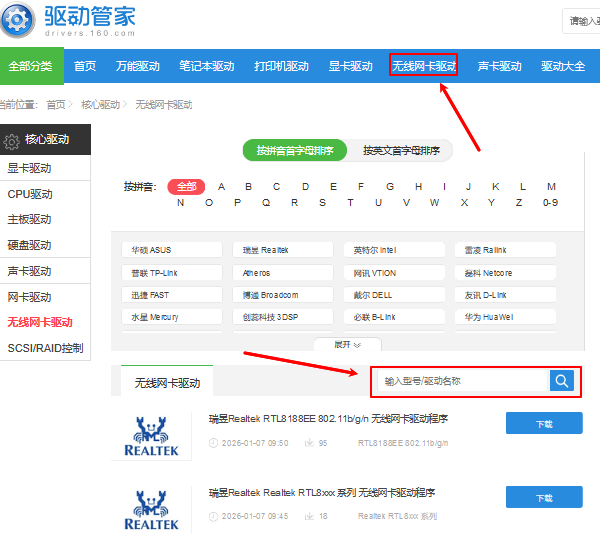The image size is (600, 537).
Task: Open 声卡驱动 in the top navigation bar
Action: (499, 66)
